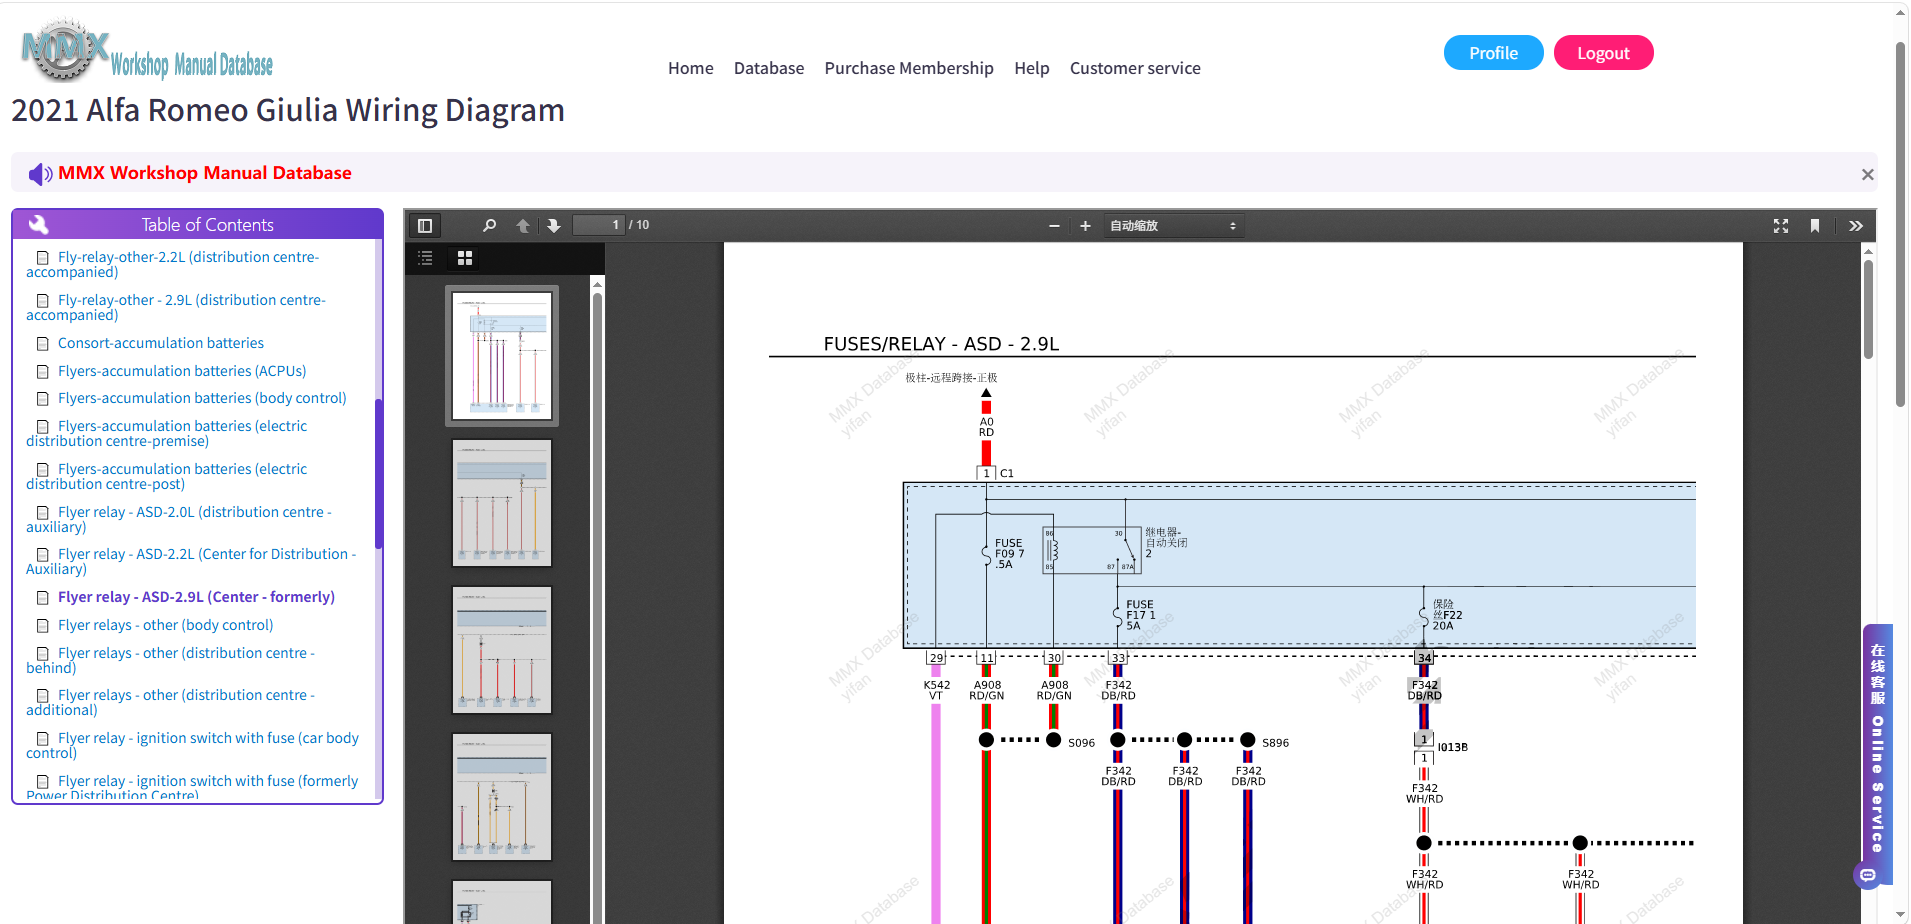Screen dimensions: 1911x924
Task: Zoom out with the minus icon
Action: (1054, 226)
